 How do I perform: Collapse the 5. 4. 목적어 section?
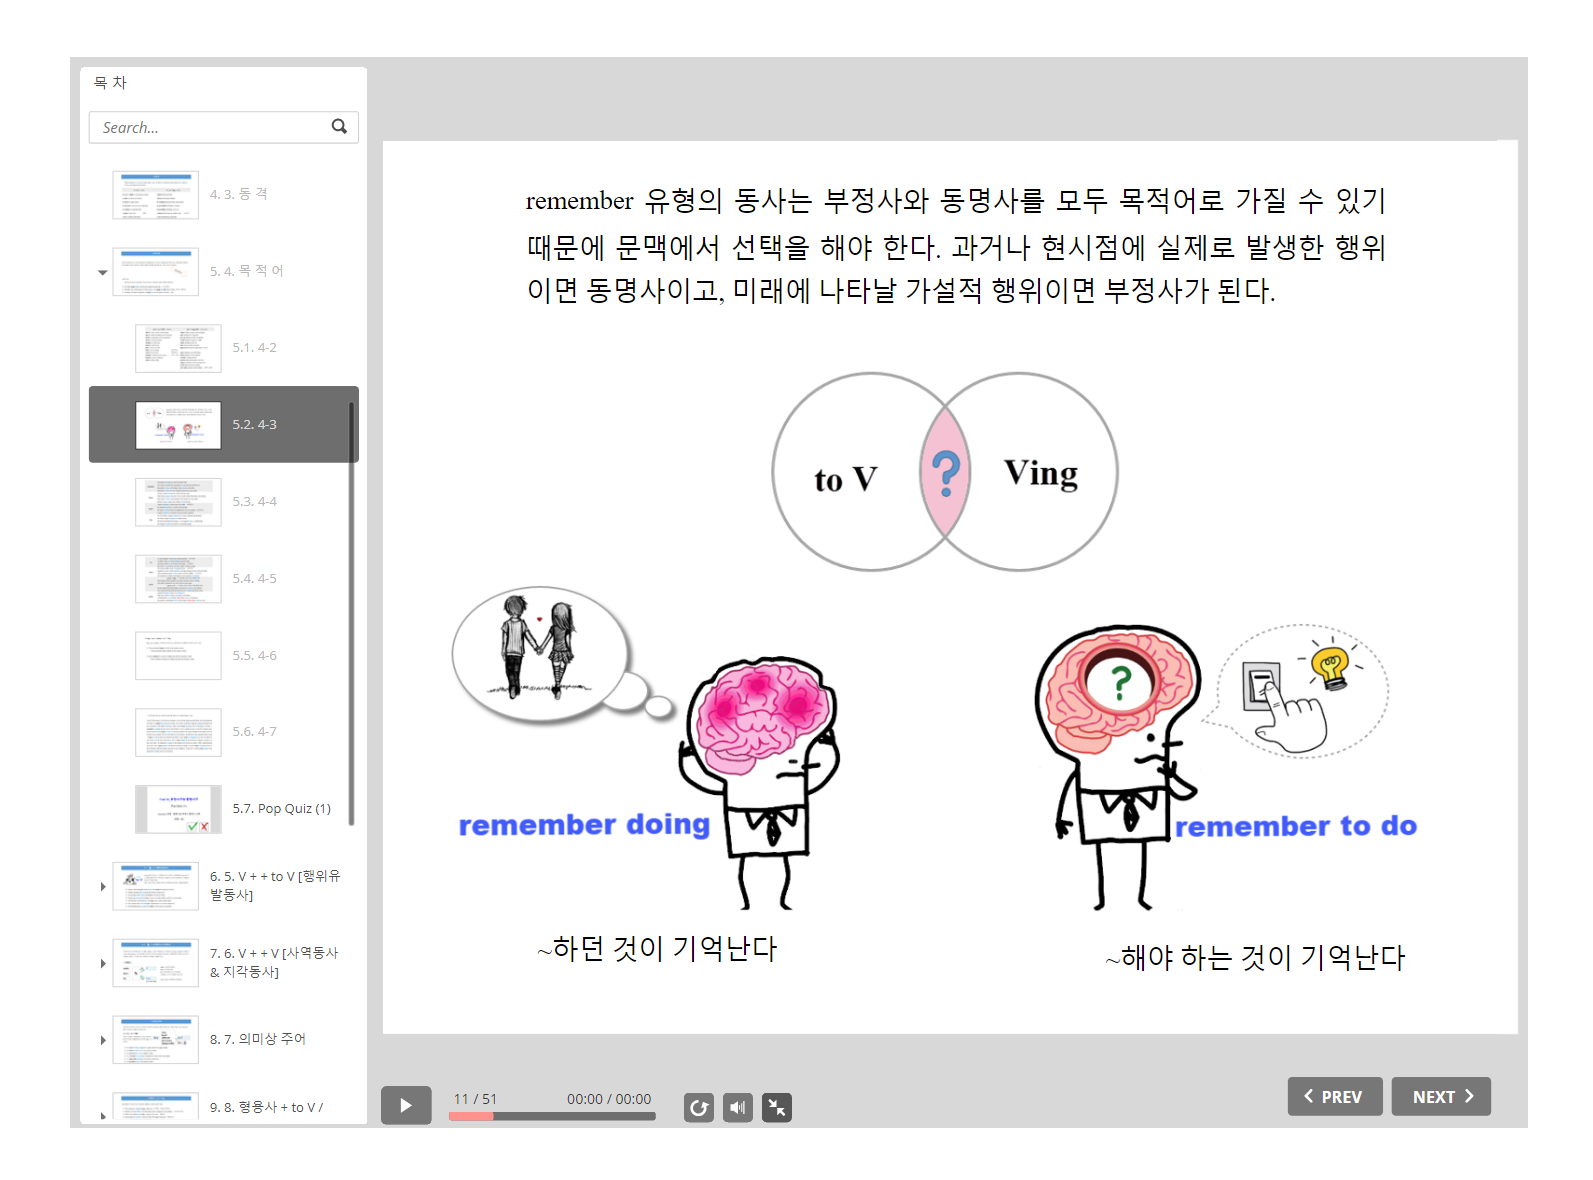click(x=102, y=272)
